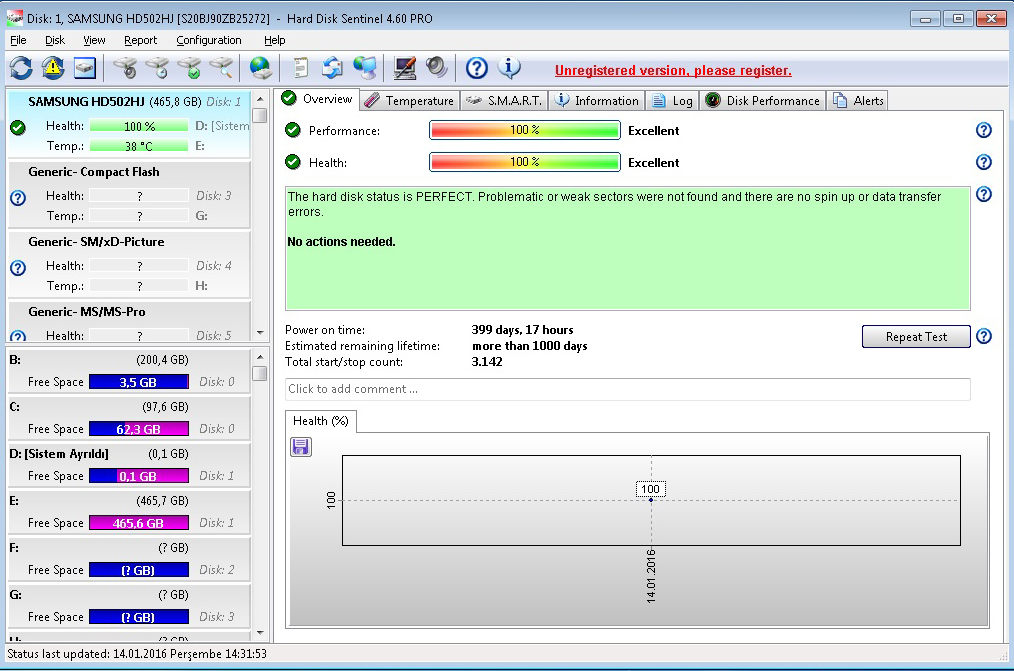Click the send report envelope icon
The image size is (1014, 671).
coord(332,68)
